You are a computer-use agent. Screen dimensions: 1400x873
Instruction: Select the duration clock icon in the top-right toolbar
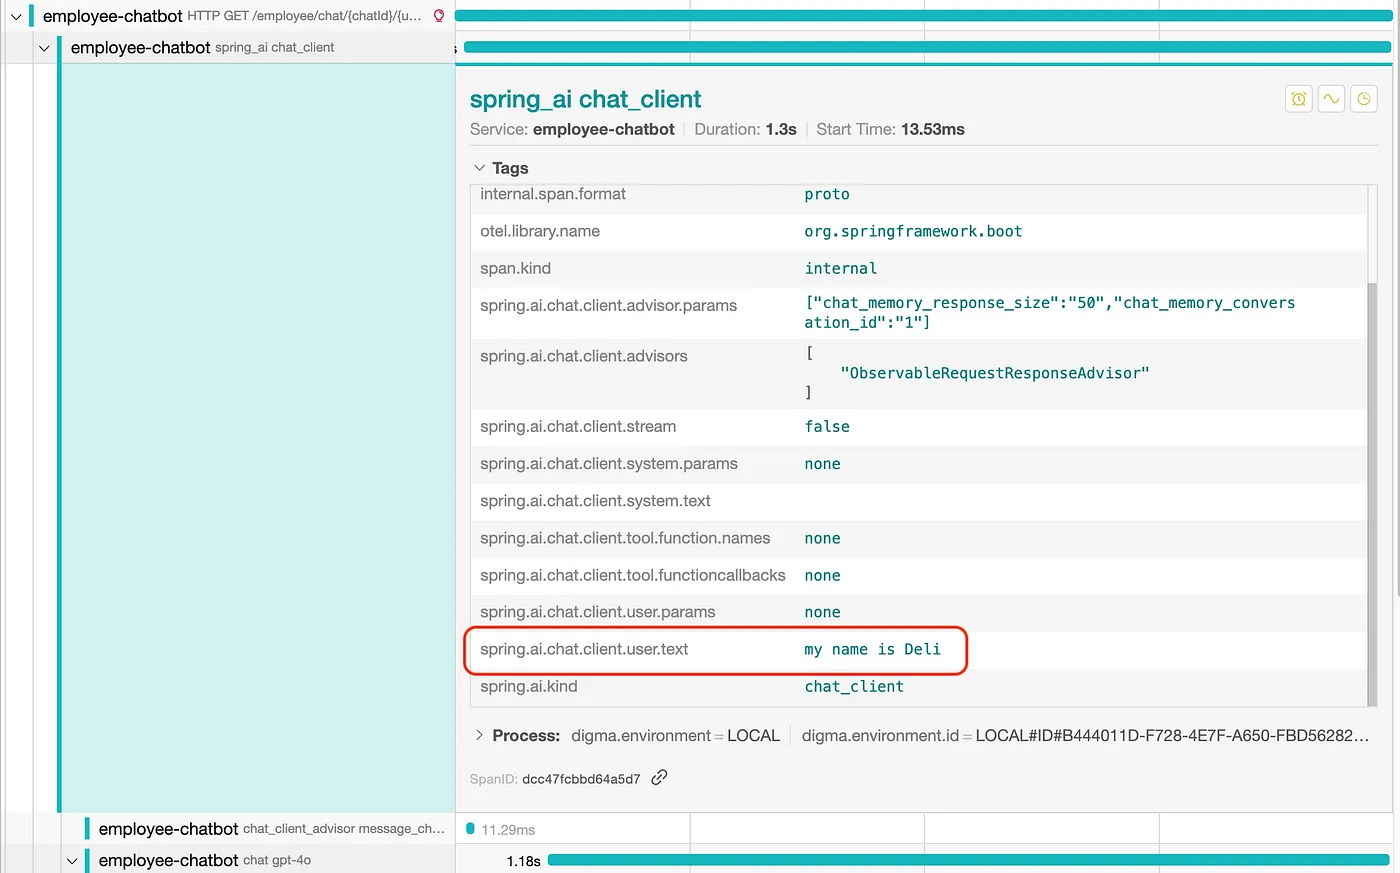pos(1364,98)
